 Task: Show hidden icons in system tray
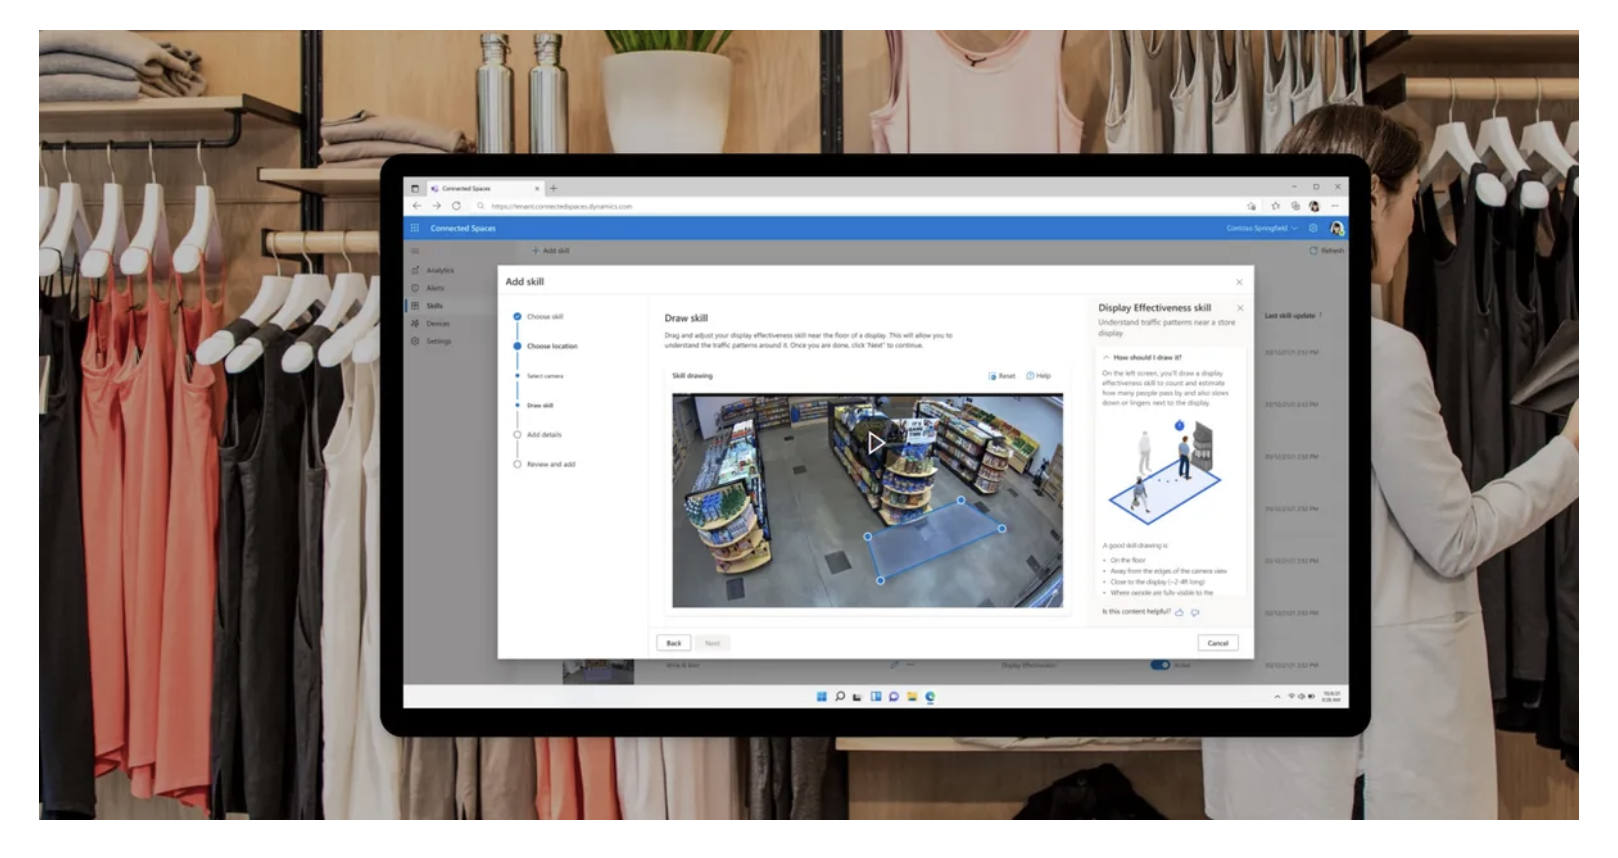[x=1277, y=696]
